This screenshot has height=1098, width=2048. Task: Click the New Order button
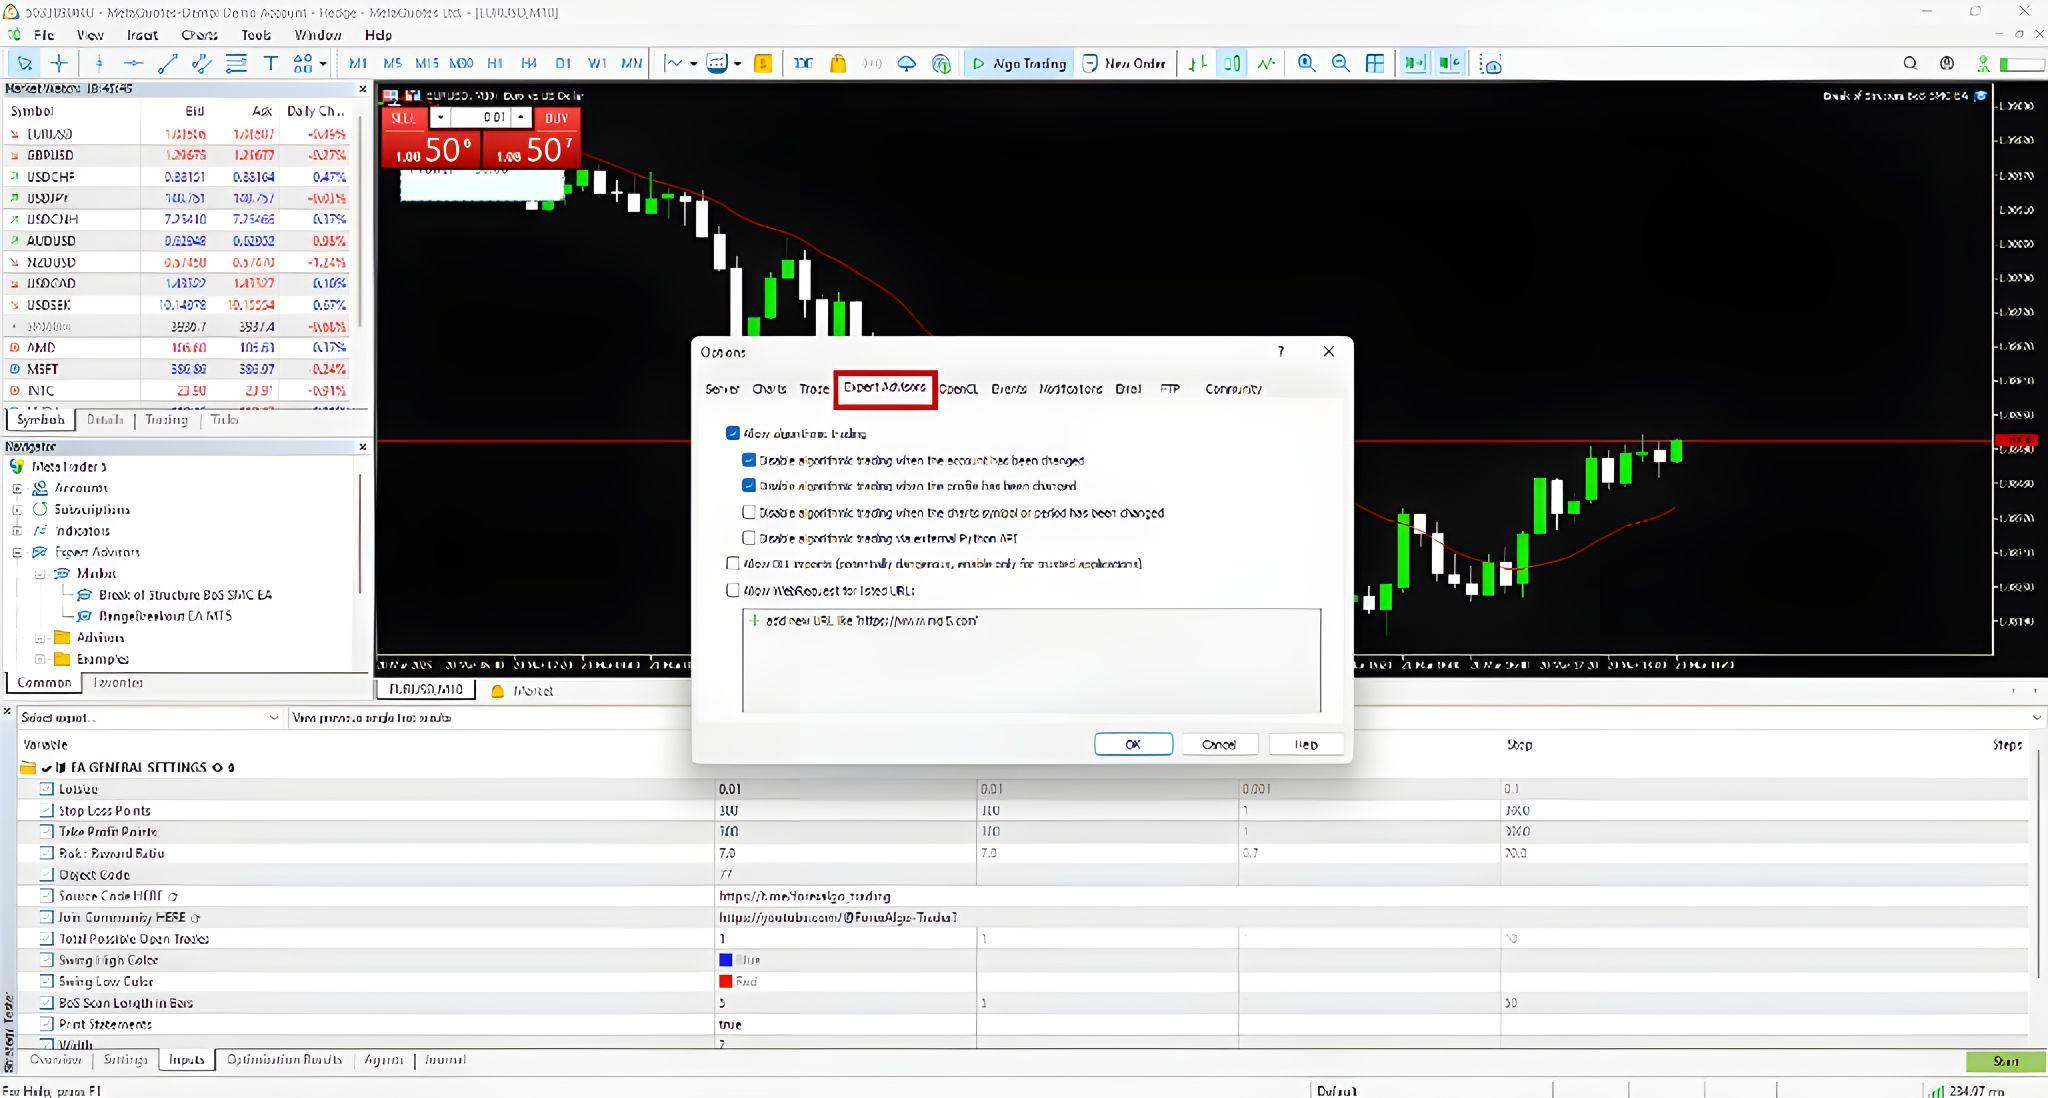(x=1124, y=63)
